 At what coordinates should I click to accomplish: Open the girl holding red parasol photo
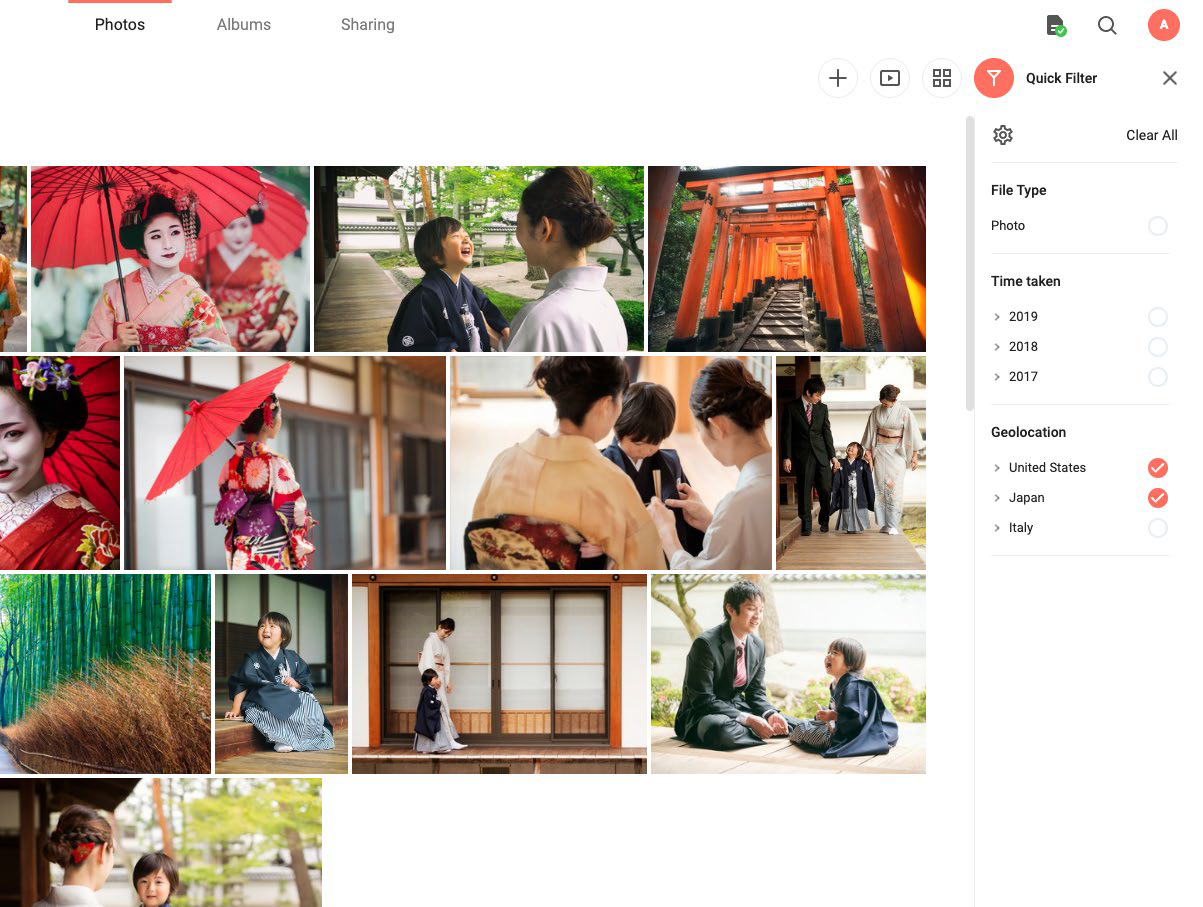[285, 463]
